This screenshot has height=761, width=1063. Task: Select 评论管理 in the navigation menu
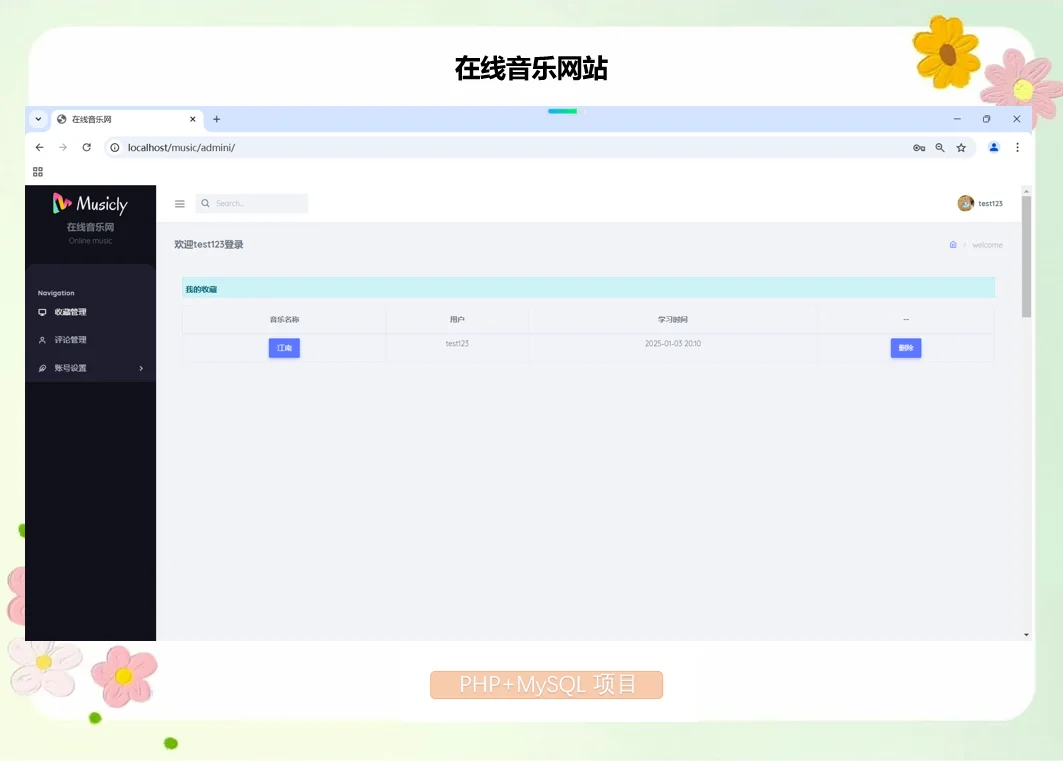pos(71,339)
